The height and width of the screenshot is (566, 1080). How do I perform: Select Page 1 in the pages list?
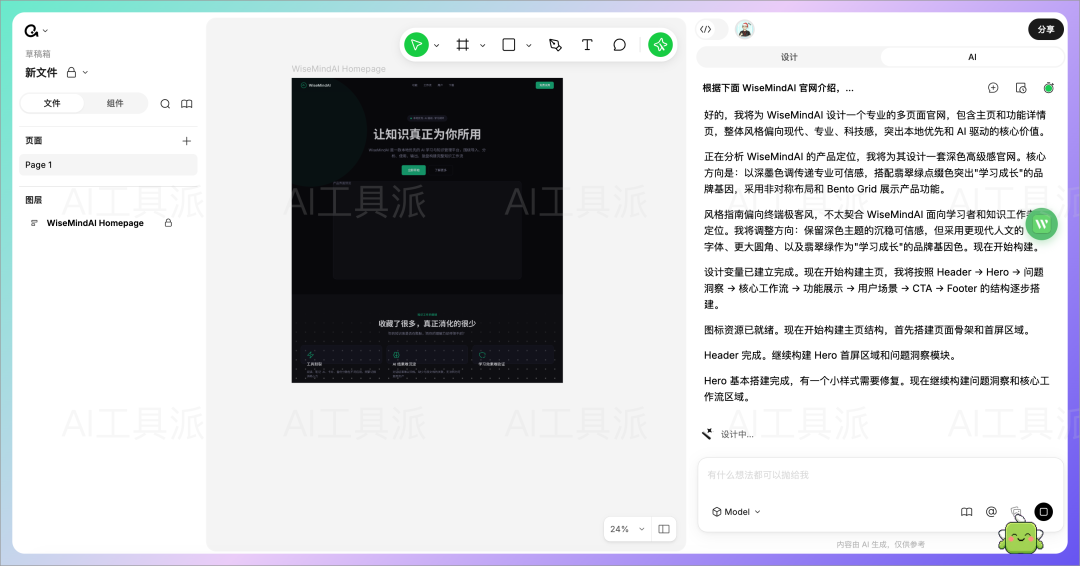pyautogui.click(x=108, y=165)
